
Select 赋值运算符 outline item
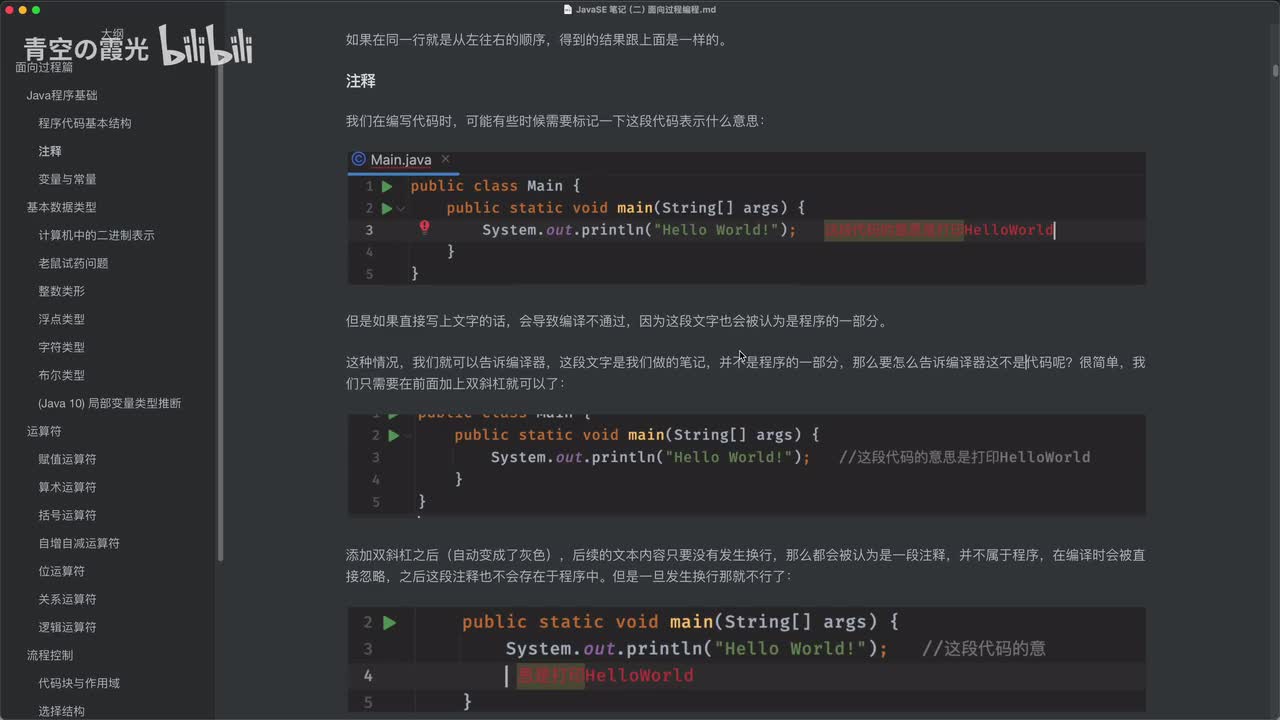(67, 459)
